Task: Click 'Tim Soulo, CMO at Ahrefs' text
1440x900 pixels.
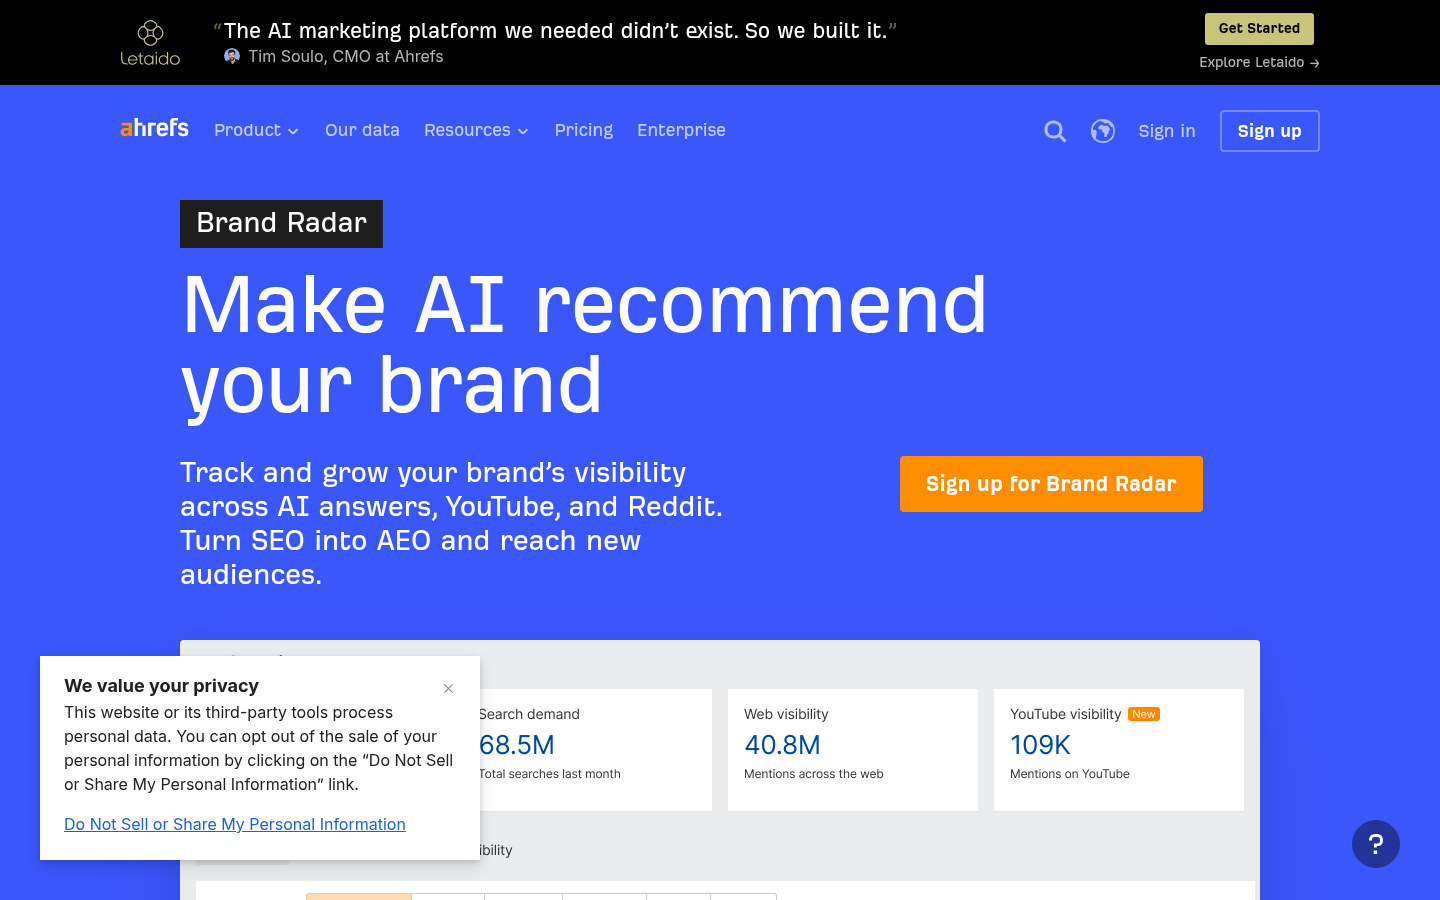Action: coord(346,56)
